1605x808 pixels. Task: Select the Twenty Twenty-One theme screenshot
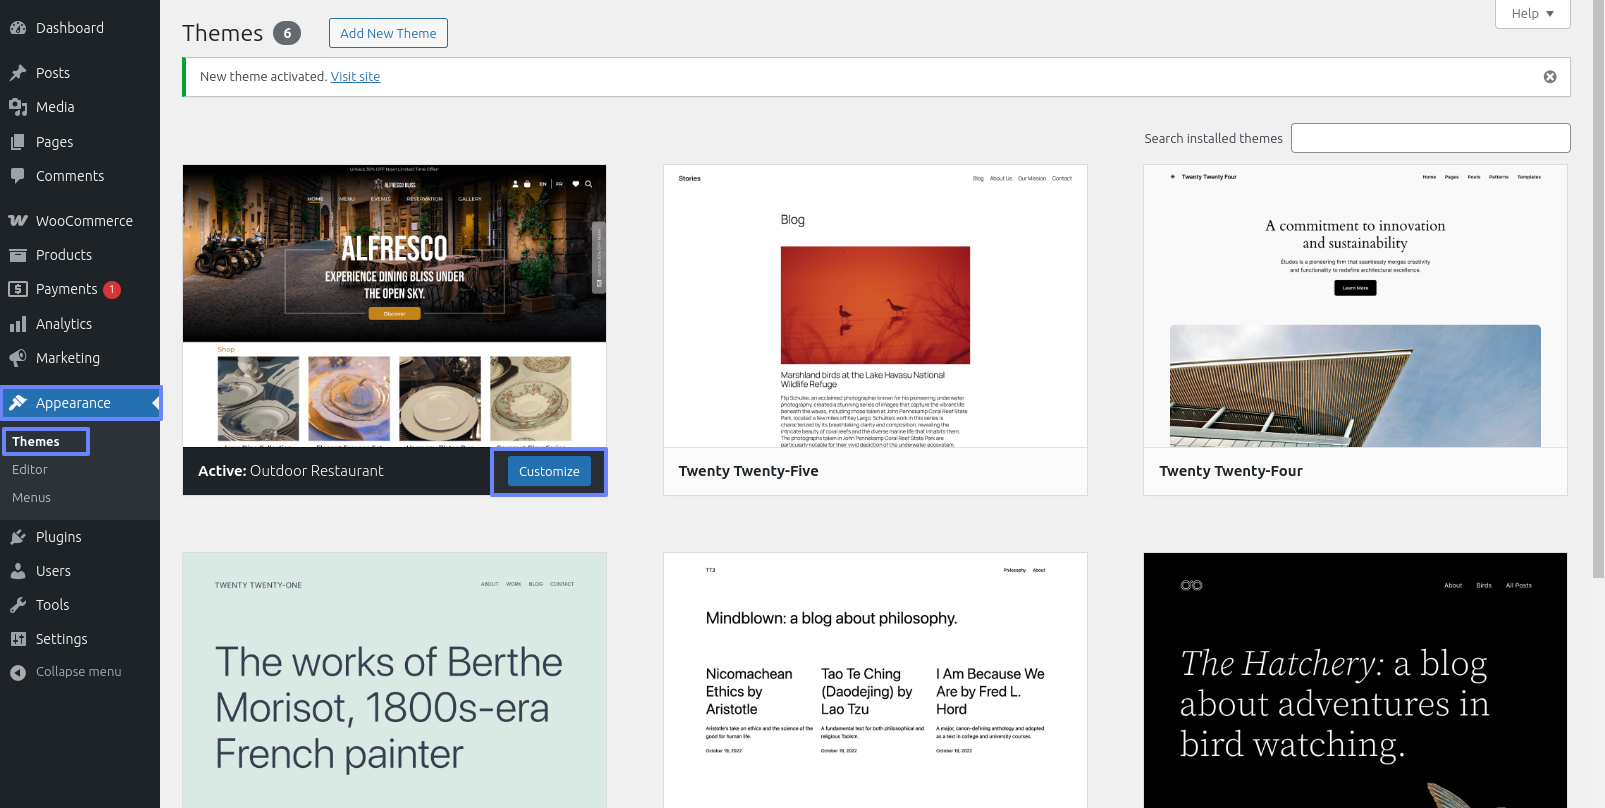[x=394, y=680]
